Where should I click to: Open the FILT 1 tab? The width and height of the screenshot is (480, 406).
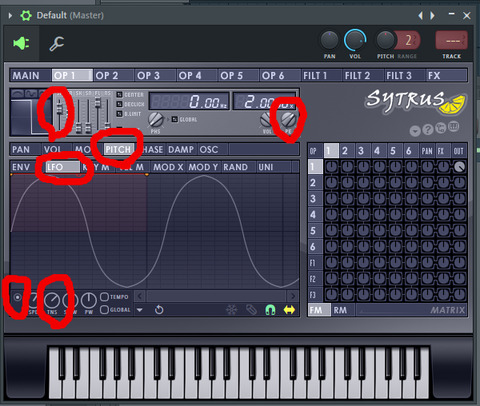point(322,75)
